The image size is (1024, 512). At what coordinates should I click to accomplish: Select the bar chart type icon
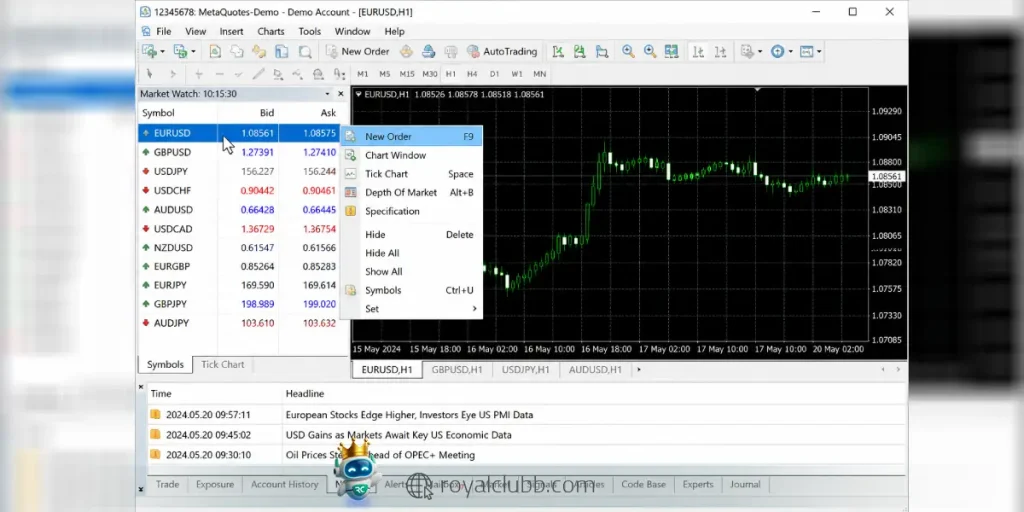coord(558,51)
